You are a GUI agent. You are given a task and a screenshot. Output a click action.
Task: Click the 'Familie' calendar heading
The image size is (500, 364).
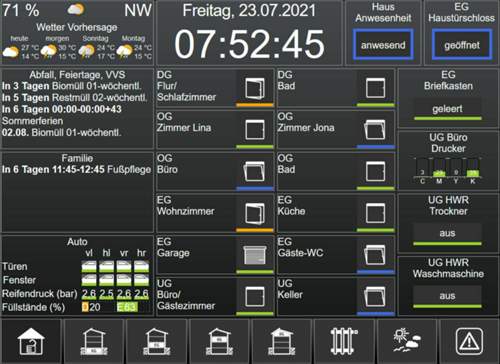[x=77, y=158]
